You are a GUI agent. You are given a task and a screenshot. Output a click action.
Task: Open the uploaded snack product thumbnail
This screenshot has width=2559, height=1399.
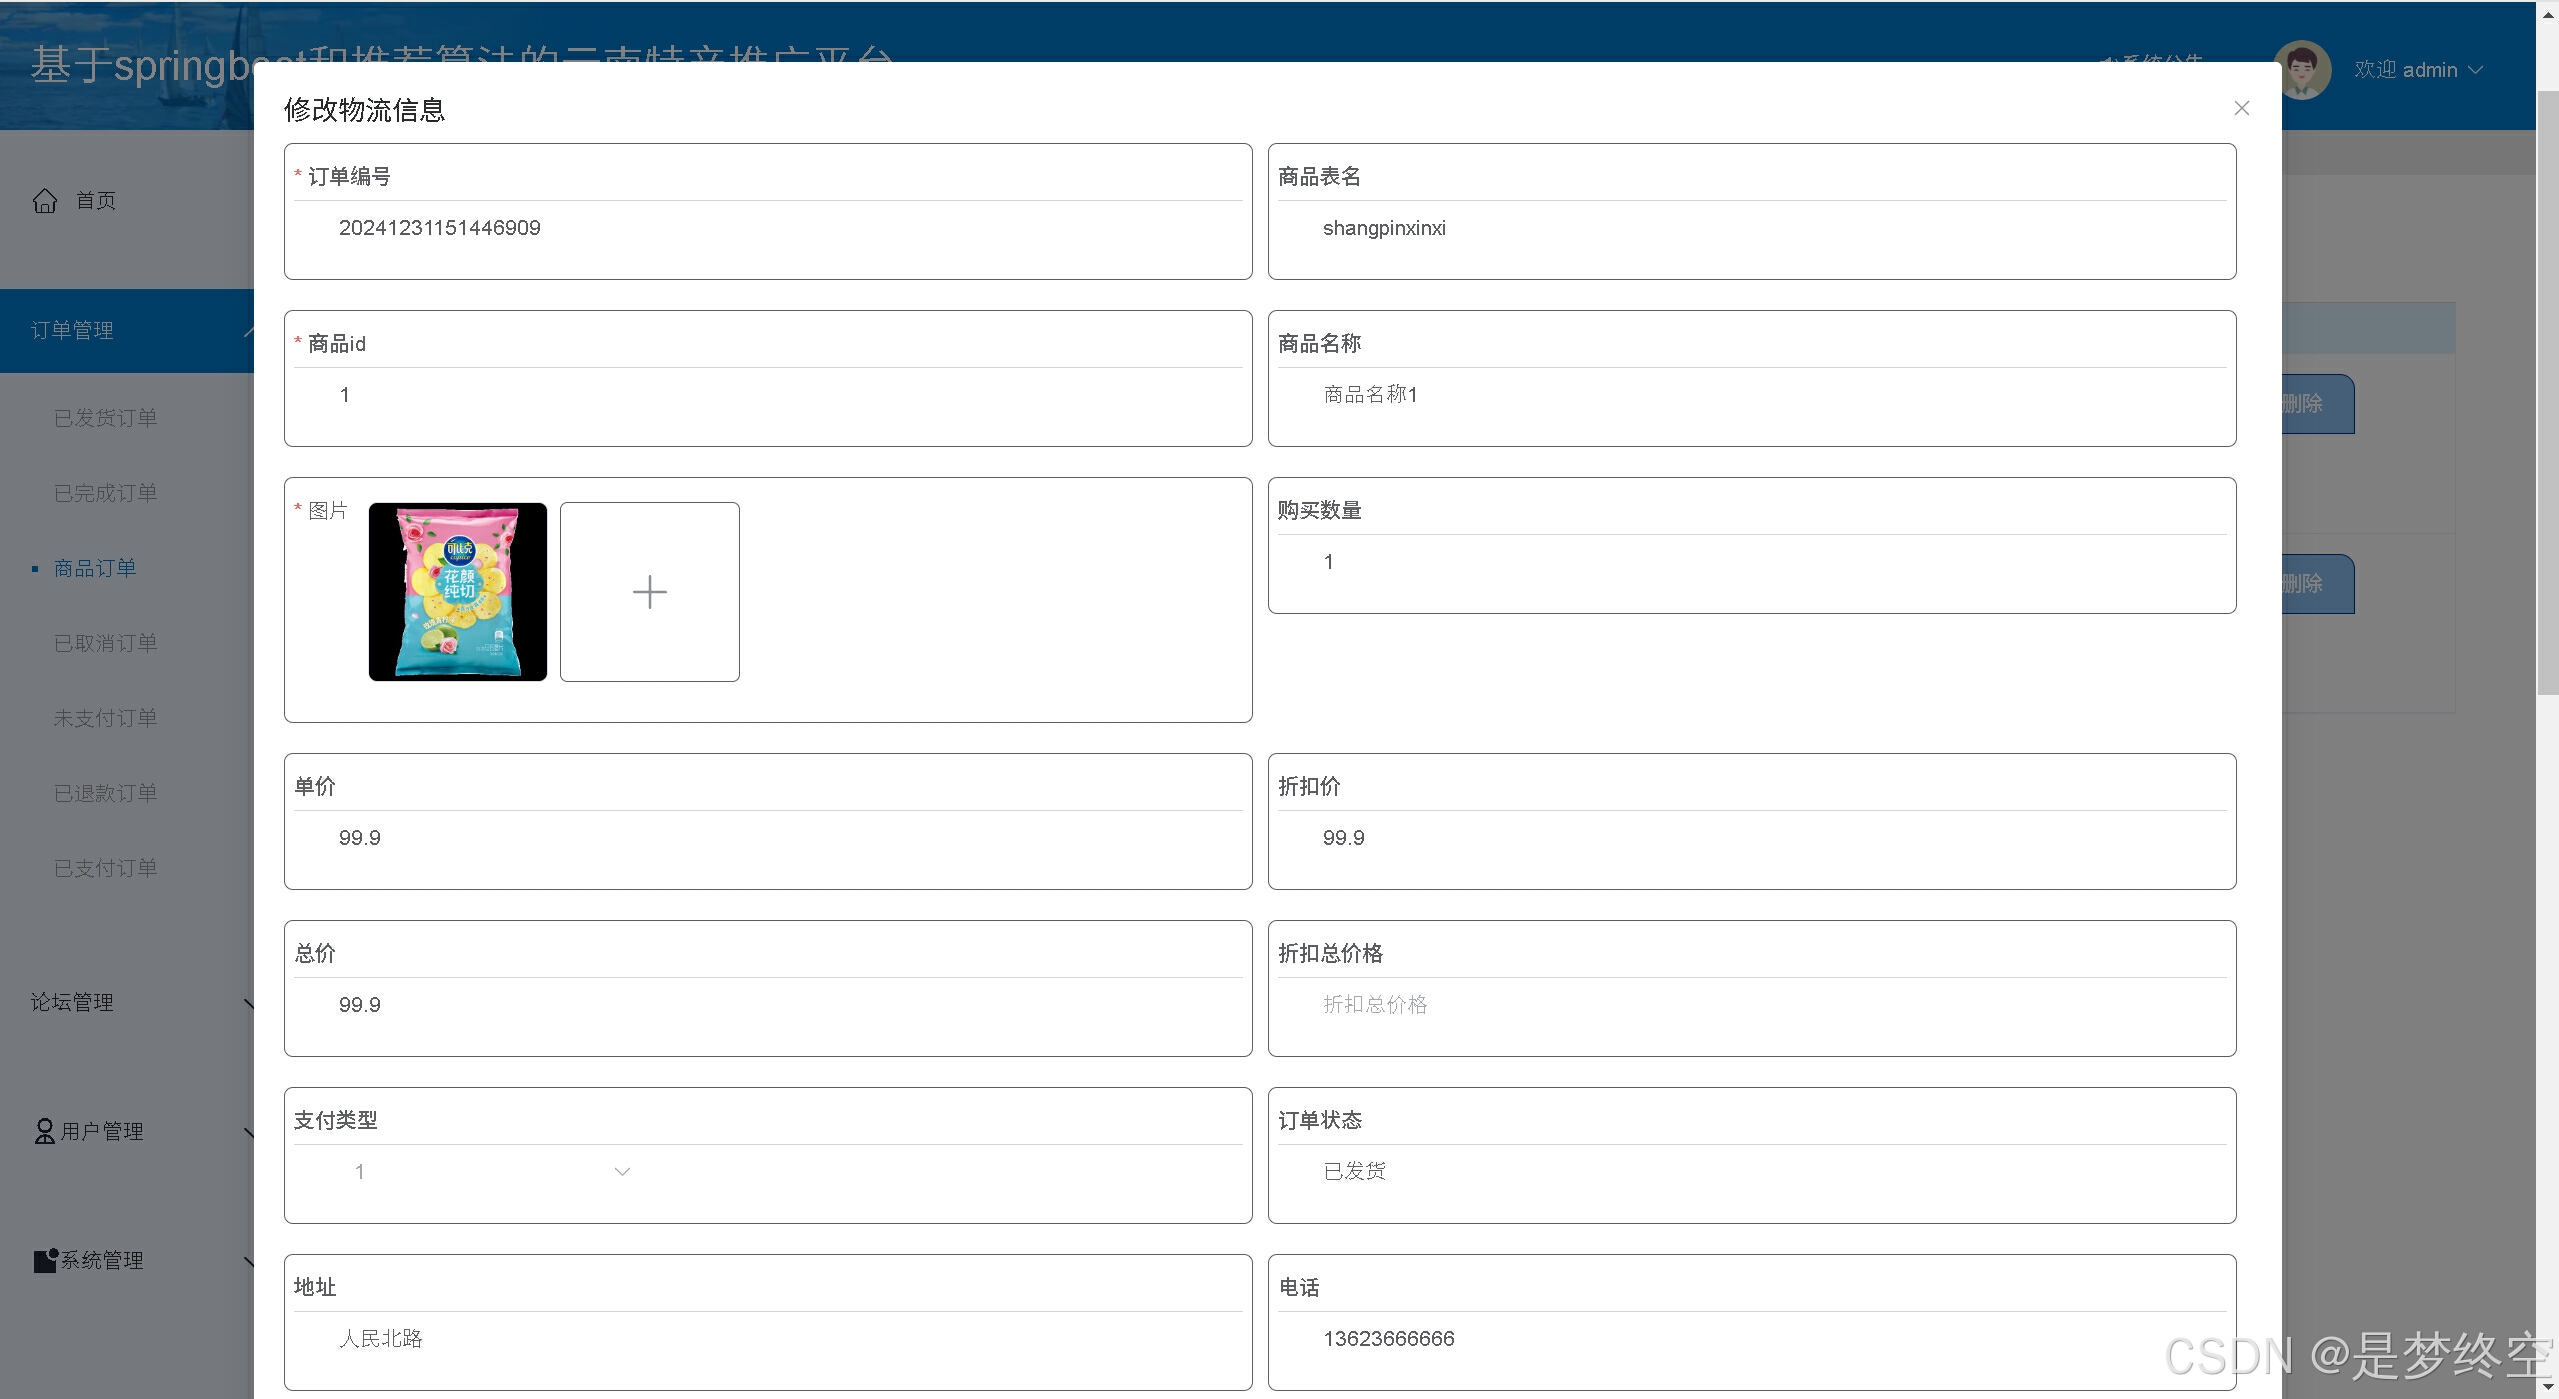click(458, 592)
